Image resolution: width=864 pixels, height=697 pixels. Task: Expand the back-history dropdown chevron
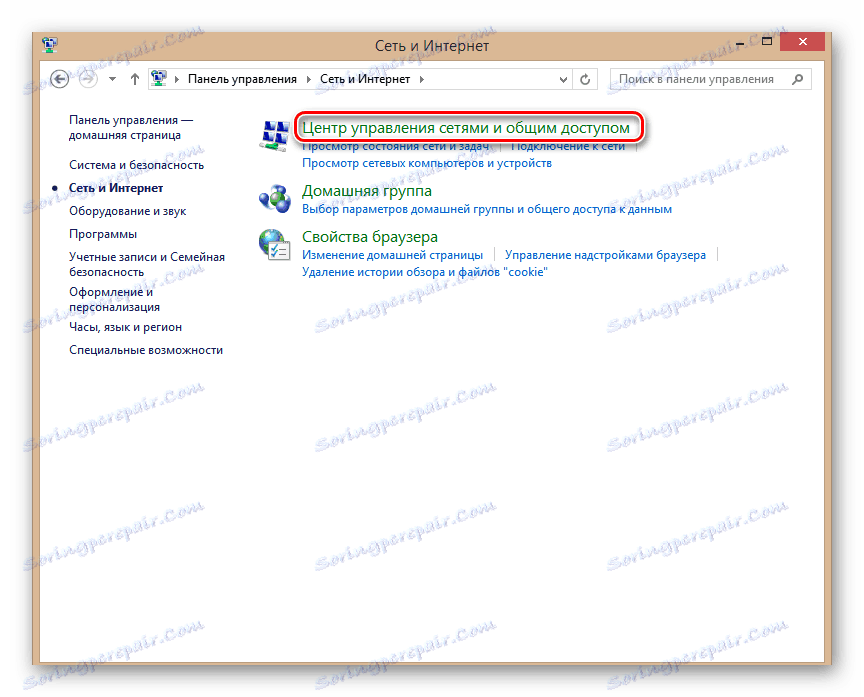[x=110, y=78]
